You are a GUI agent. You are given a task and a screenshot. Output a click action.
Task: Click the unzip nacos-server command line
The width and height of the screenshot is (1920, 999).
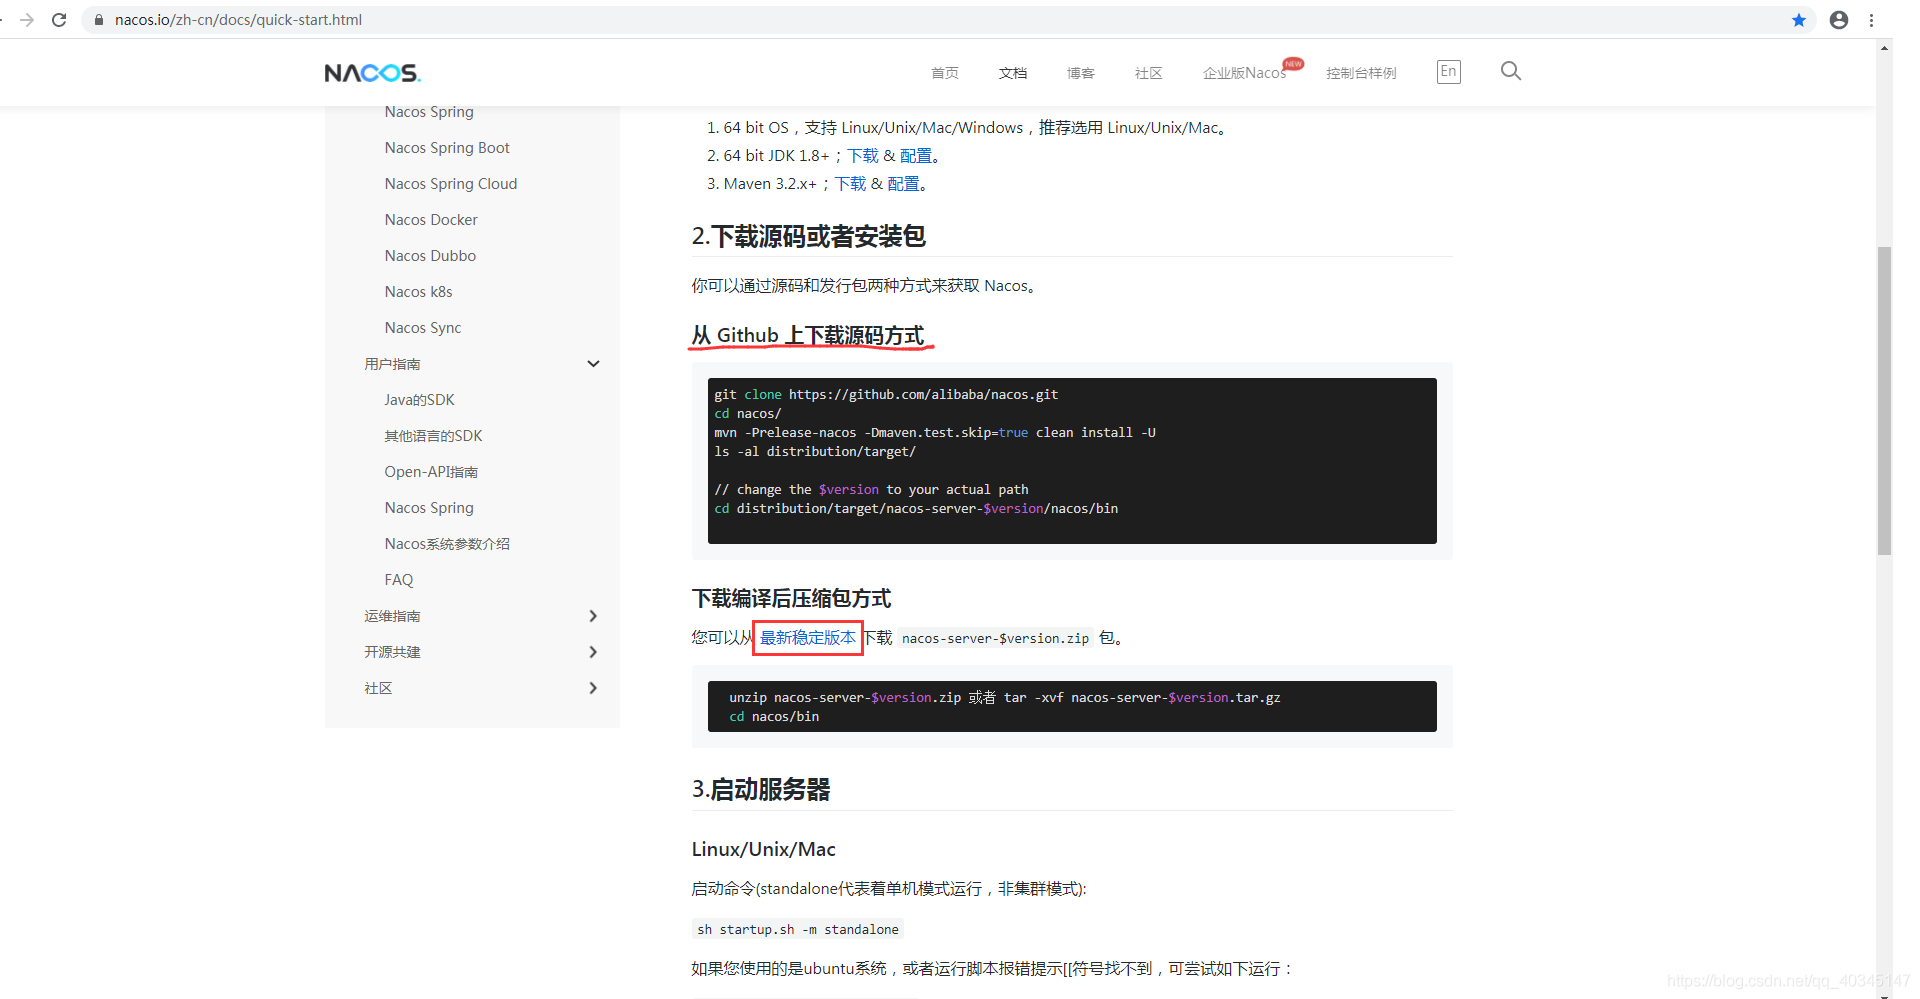(1004, 698)
